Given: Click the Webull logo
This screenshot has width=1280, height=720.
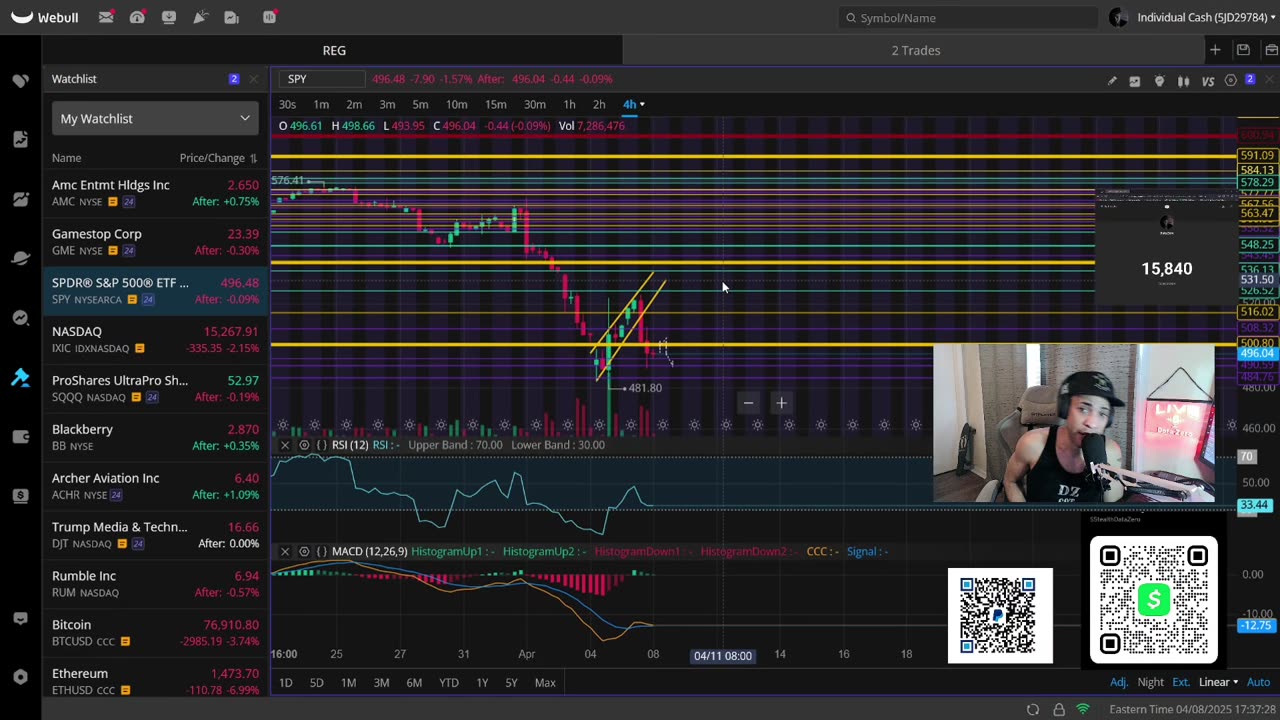Looking at the screenshot, I should coord(44,17).
